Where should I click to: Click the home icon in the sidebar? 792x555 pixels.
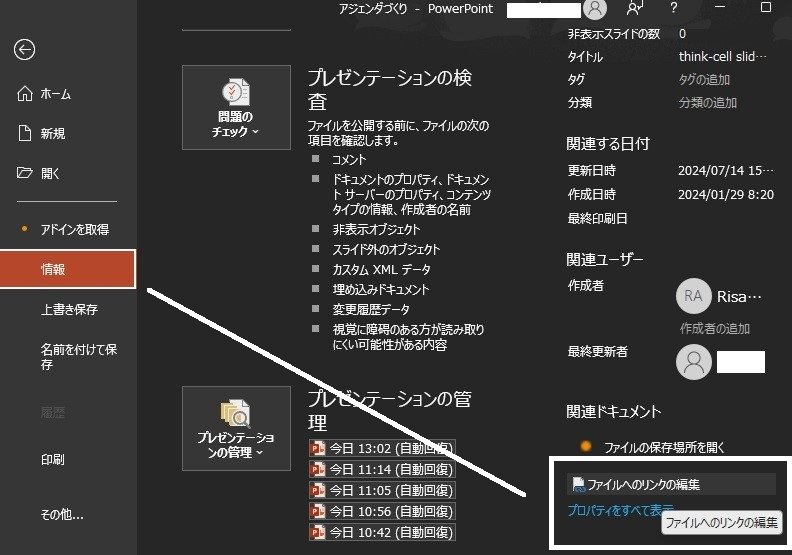coord(25,93)
